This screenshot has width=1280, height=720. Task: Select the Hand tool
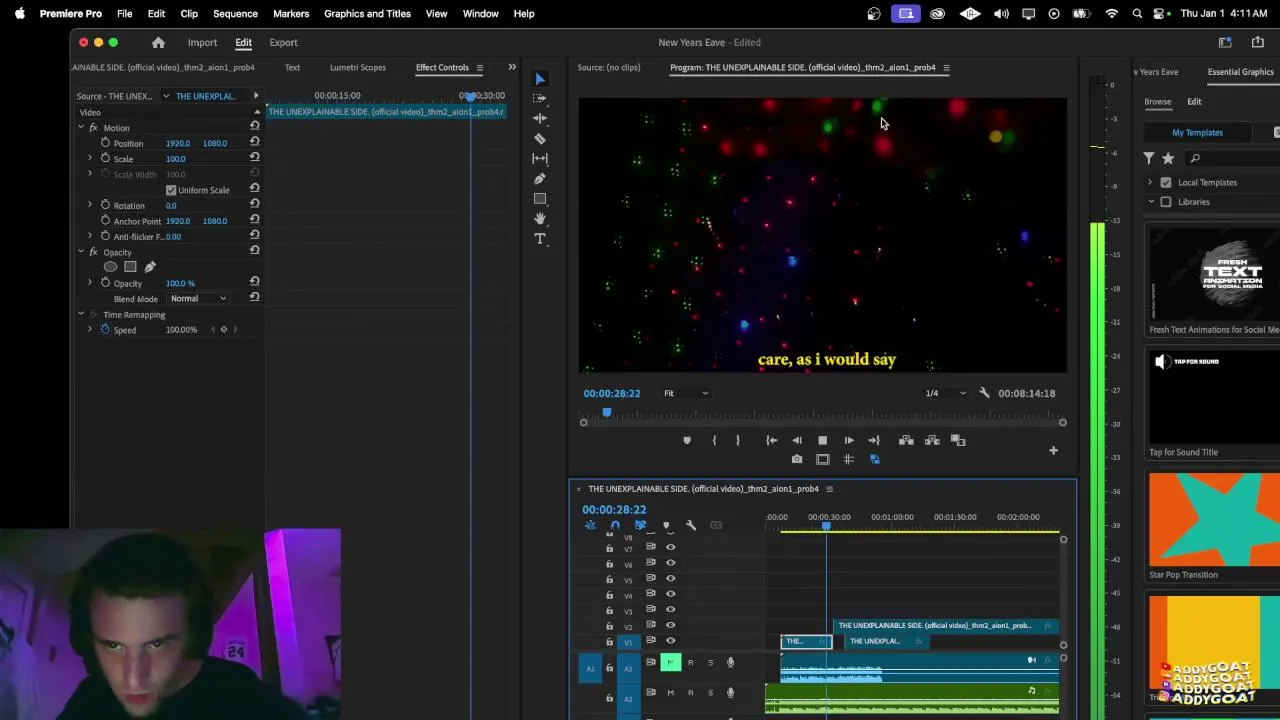(x=540, y=218)
